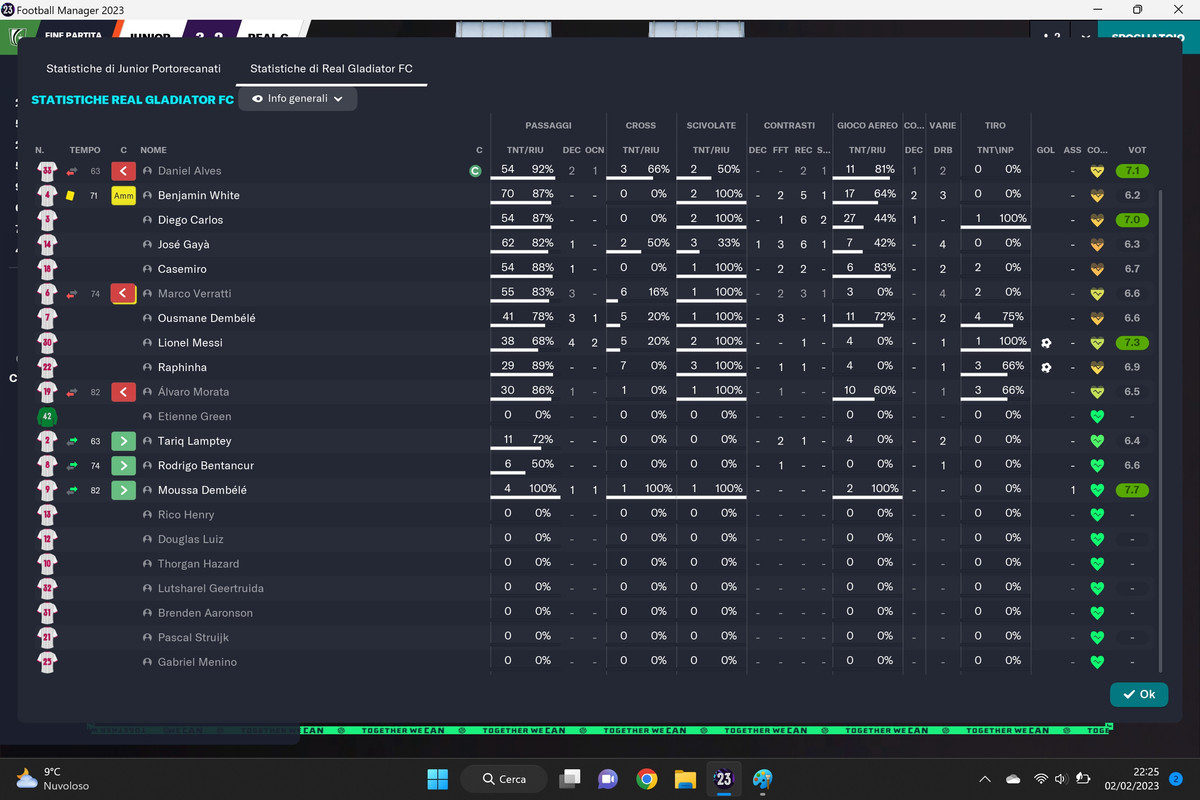The width and height of the screenshot is (1200, 800).
Task: Expand the Info generali dropdown
Action: pyautogui.click(x=298, y=99)
